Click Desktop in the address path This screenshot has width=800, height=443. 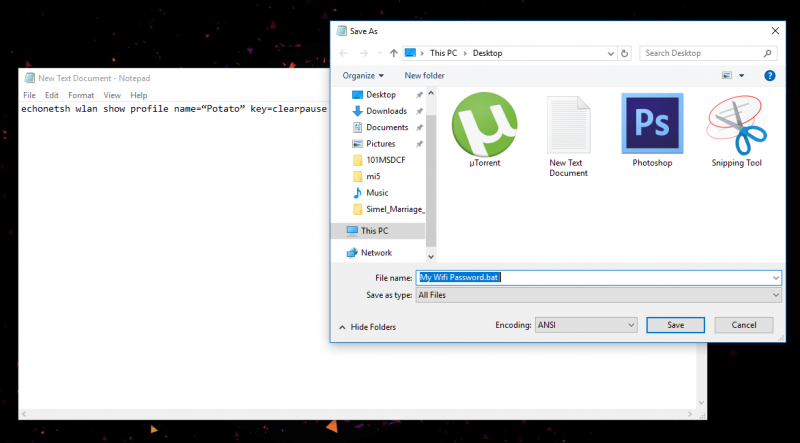pos(487,53)
